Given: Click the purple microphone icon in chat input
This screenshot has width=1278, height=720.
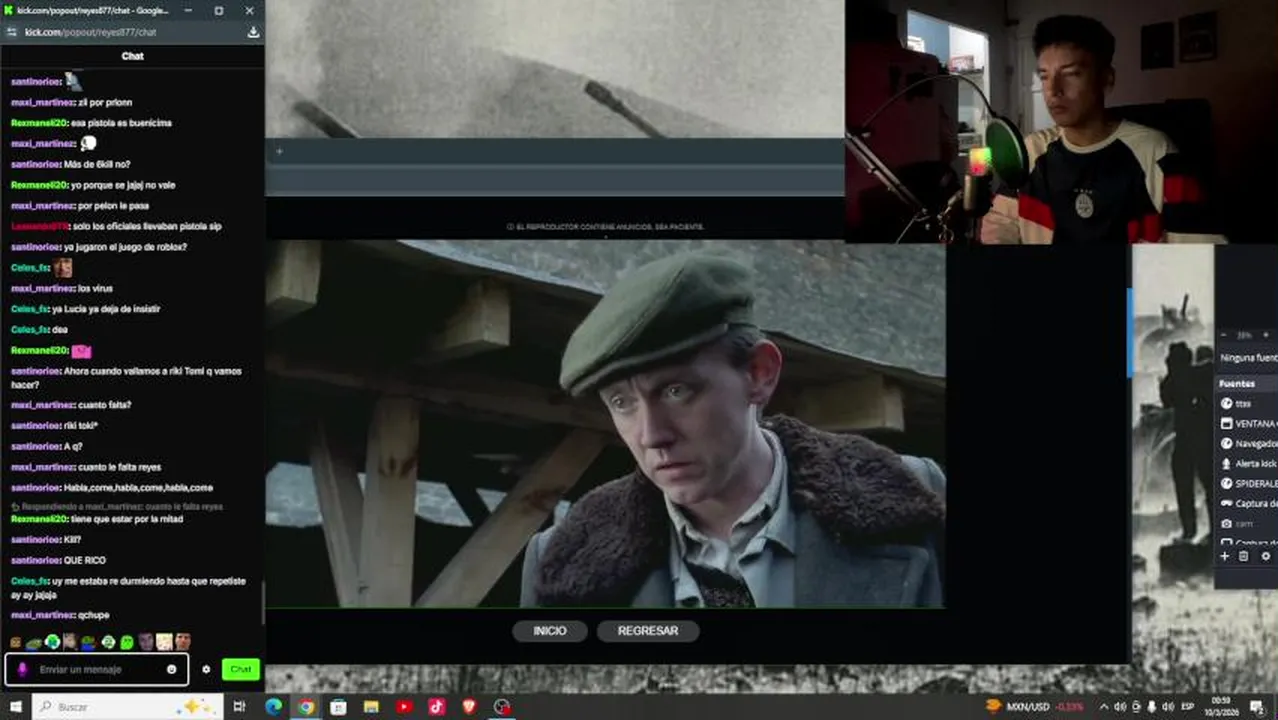Looking at the screenshot, I should point(22,669).
